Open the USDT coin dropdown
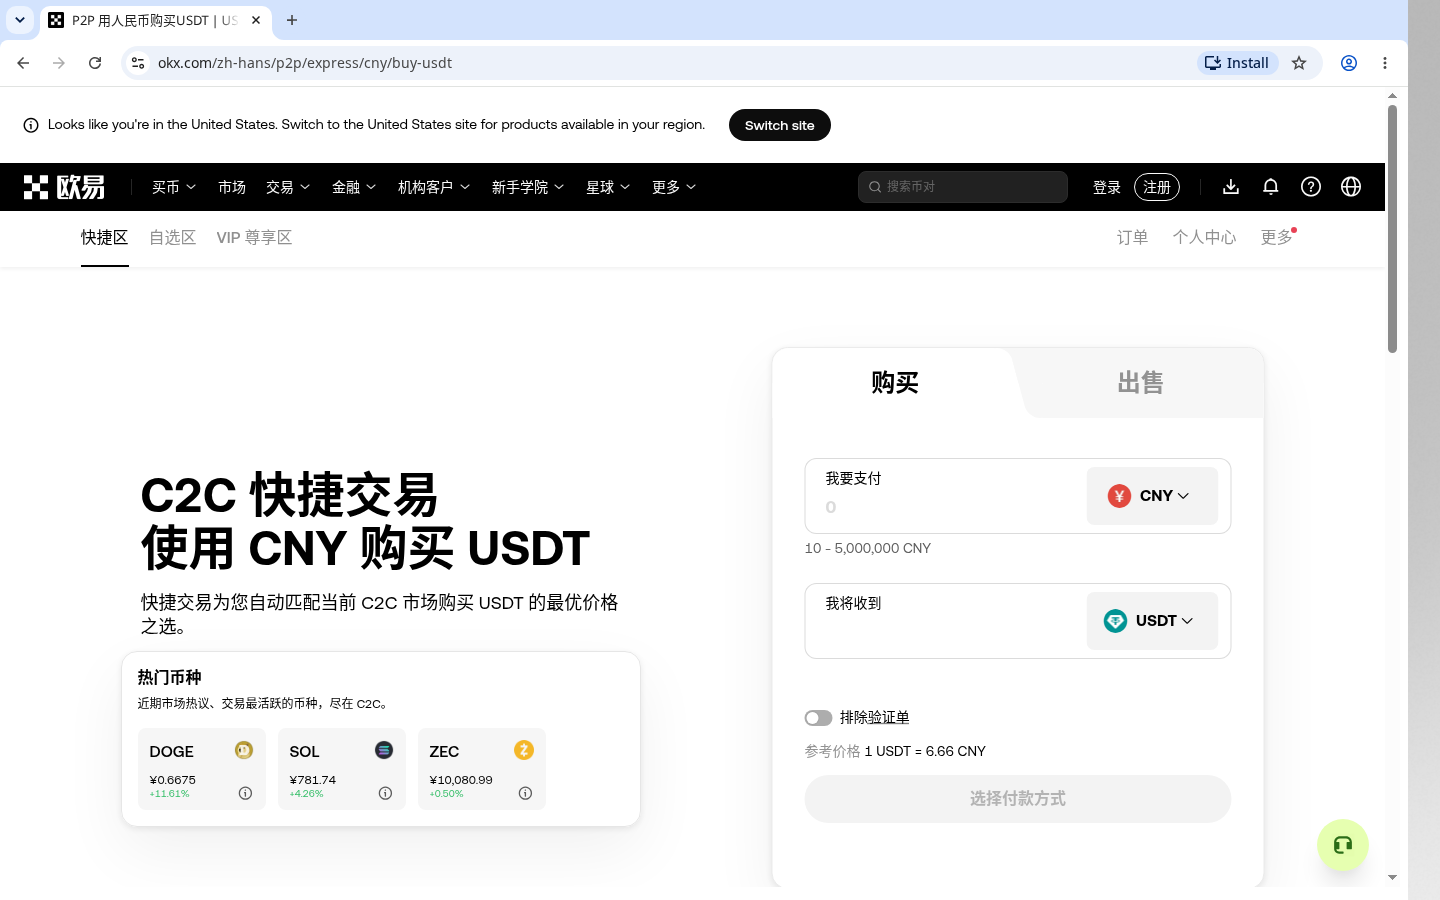1440x900 pixels. [1152, 621]
